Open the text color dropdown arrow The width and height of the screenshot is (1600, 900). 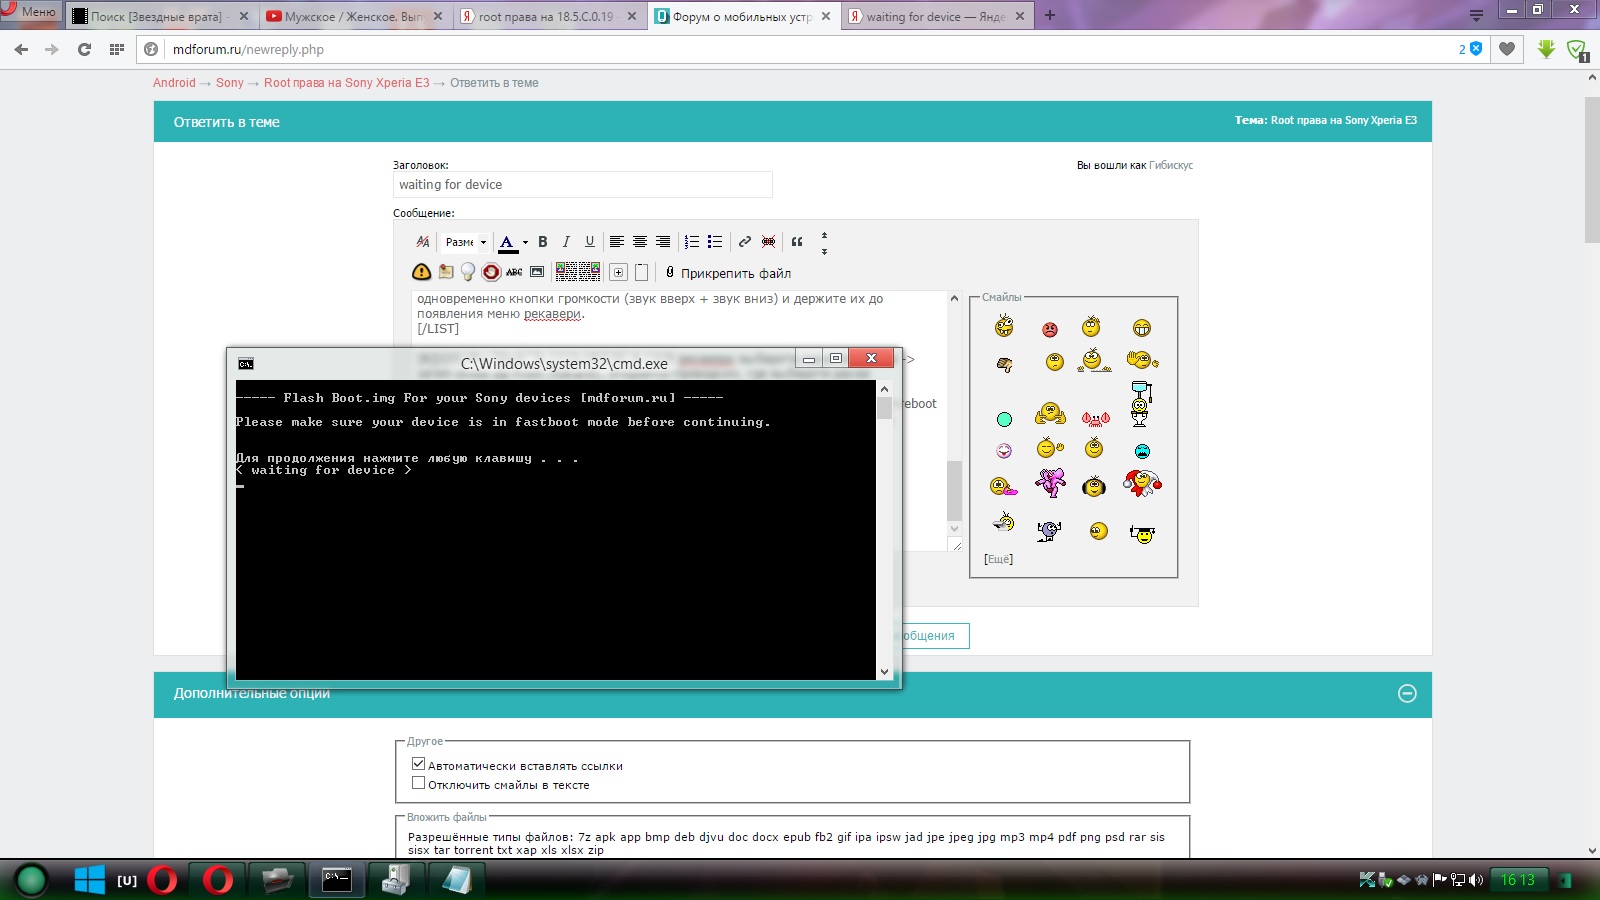525,242
